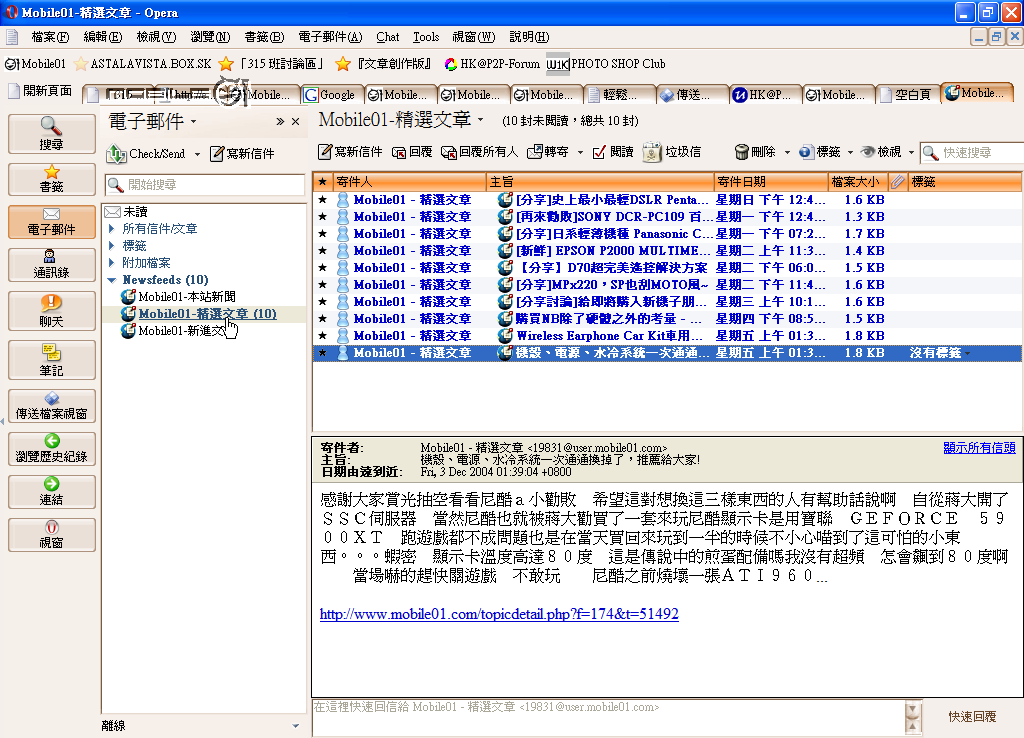The width and height of the screenshot is (1024, 738).
Task: Open the 連結 links panel
Action: tap(52, 492)
